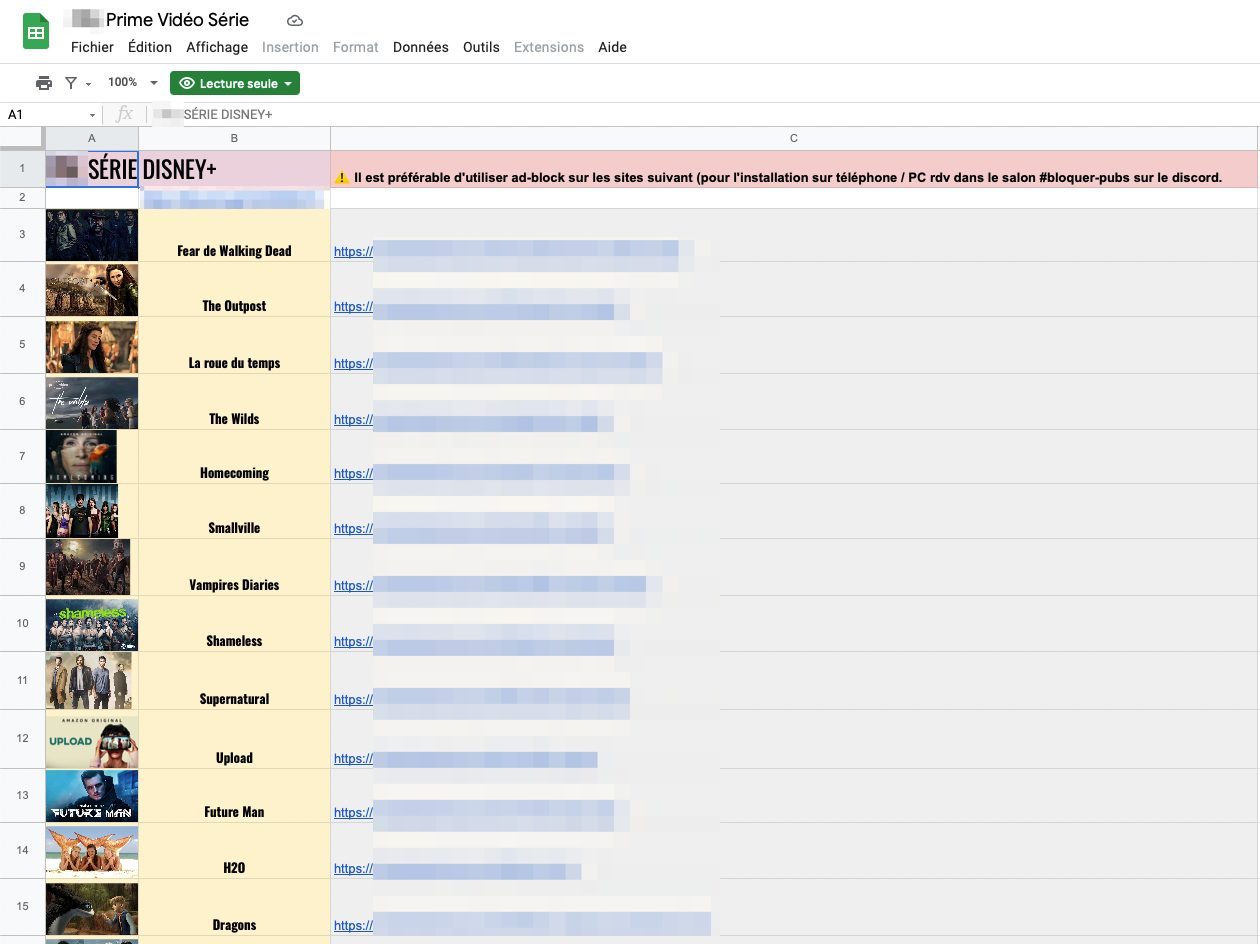Select the cell with text Dragons
This screenshot has width=1260, height=944.
[x=234, y=908]
